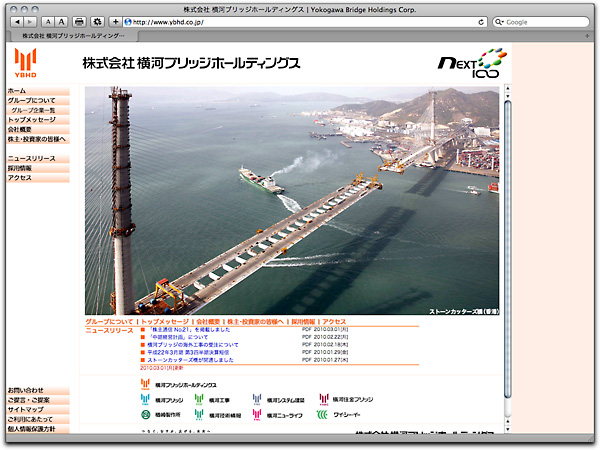Click the browser Back arrow button
This screenshot has width=600, height=450.
20,21
